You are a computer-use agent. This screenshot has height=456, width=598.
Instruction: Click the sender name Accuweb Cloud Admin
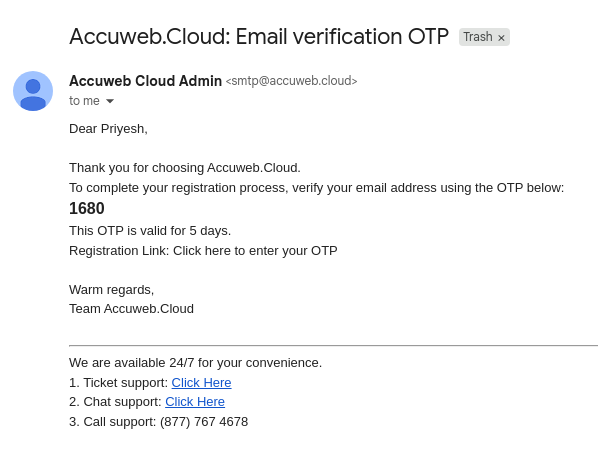pyautogui.click(x=145, y=81)
